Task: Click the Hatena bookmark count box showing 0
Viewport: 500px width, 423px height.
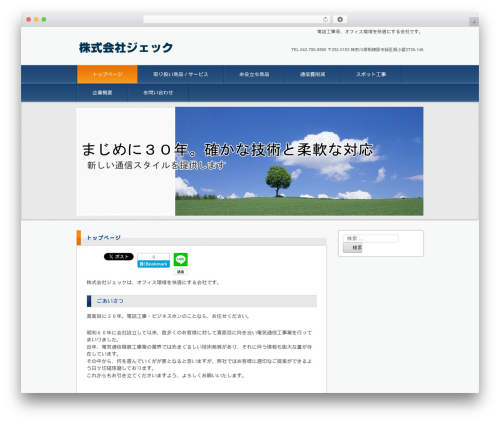Action: 154,257
